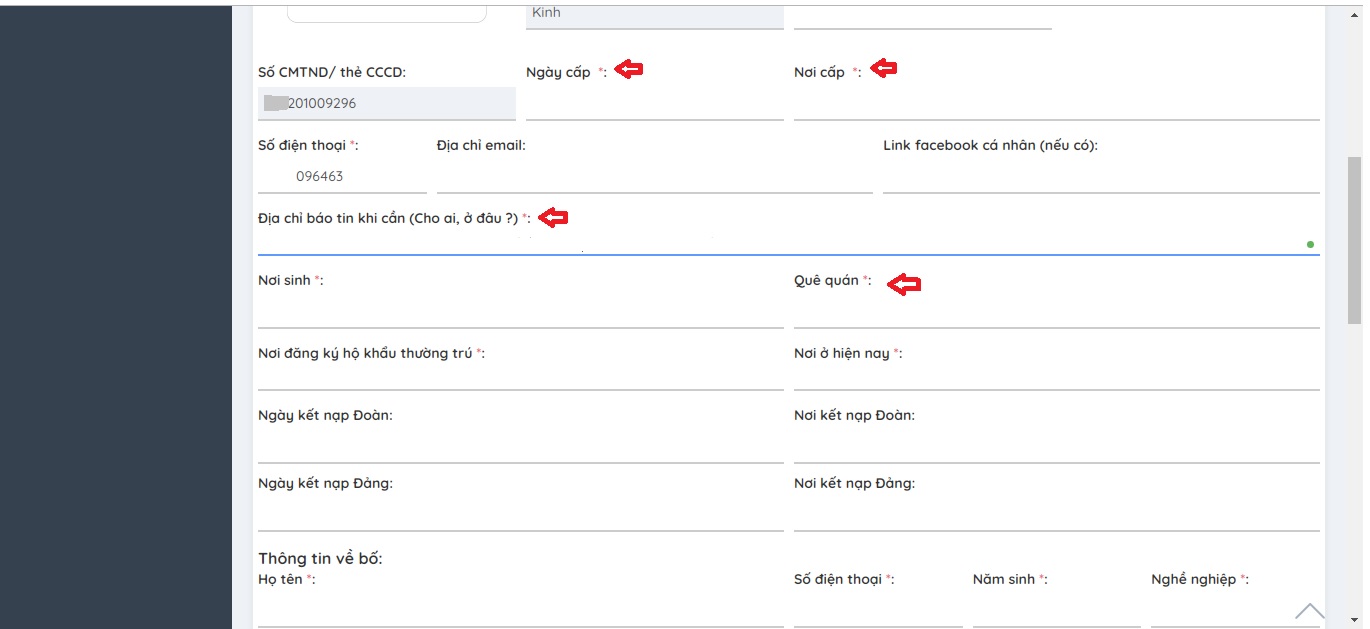Click into the Nơi sinh field
The height and width of the screenshot is (629, 1370).
tap(520, 312)
